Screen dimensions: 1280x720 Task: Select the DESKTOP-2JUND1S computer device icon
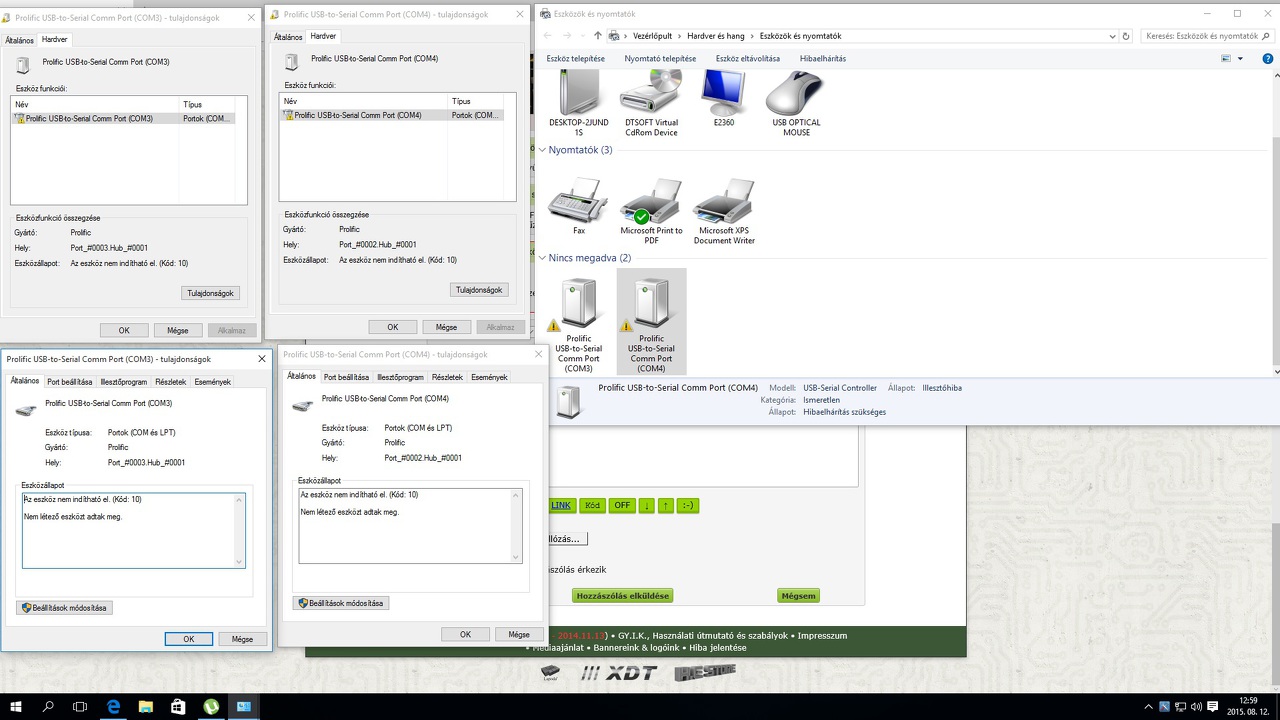tap(579, 103)
